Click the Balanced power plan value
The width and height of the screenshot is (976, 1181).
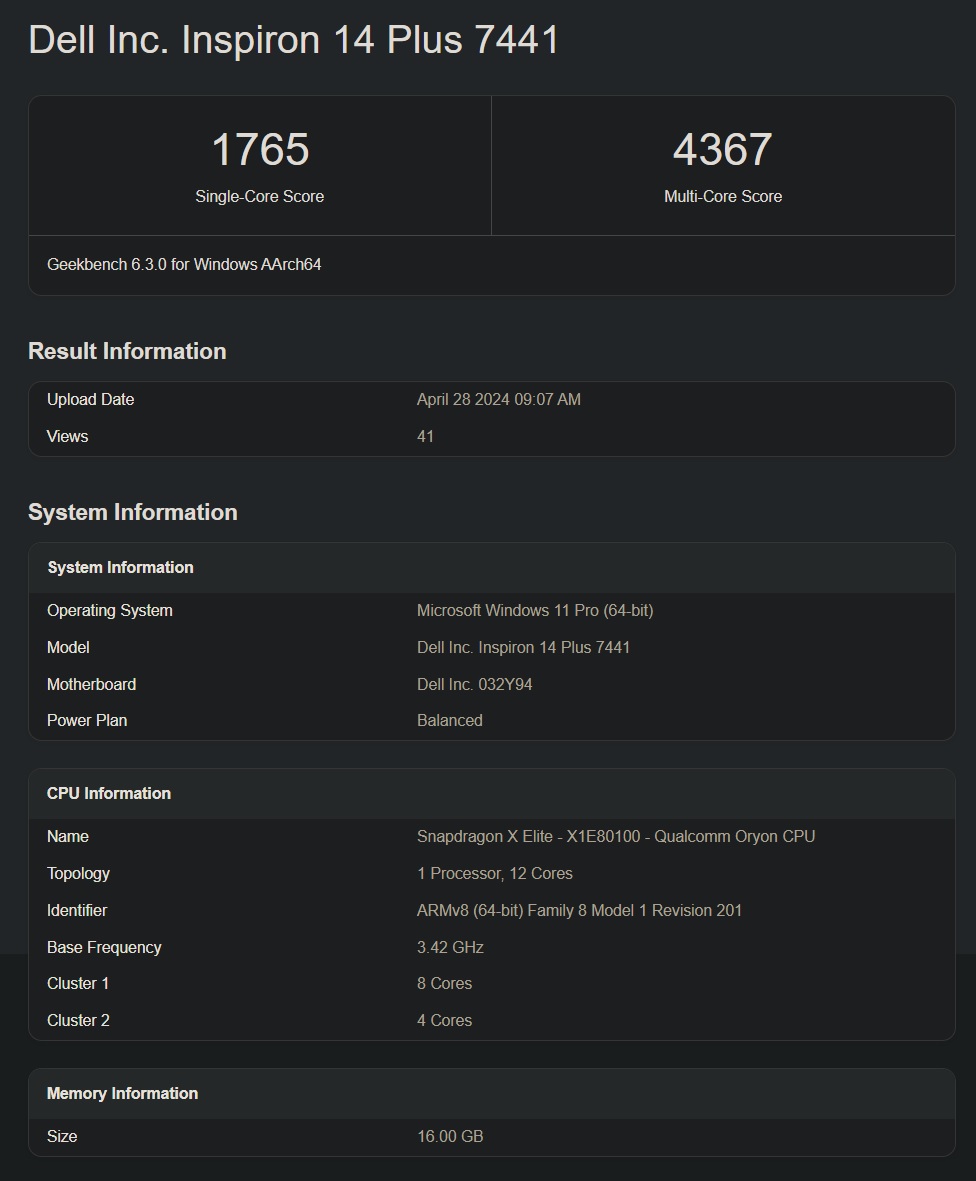coord(449,720)
